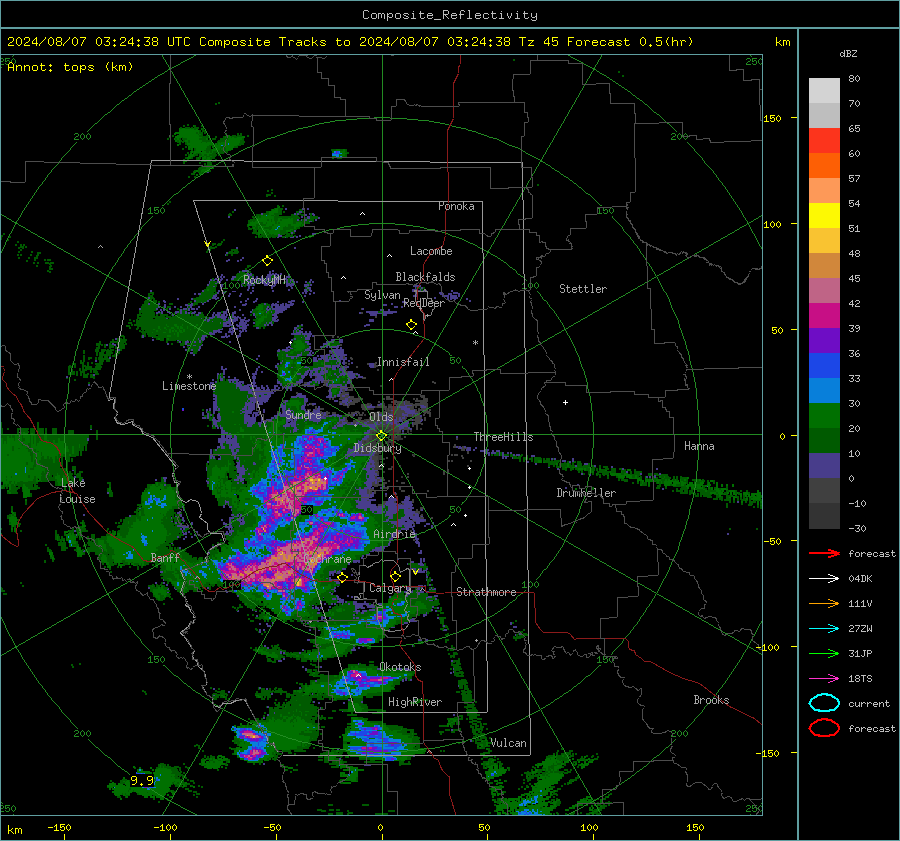Screen dimensions: 900x841
Task: Click the orange 111V arrow in legend
Action: [x=824, y=603]
